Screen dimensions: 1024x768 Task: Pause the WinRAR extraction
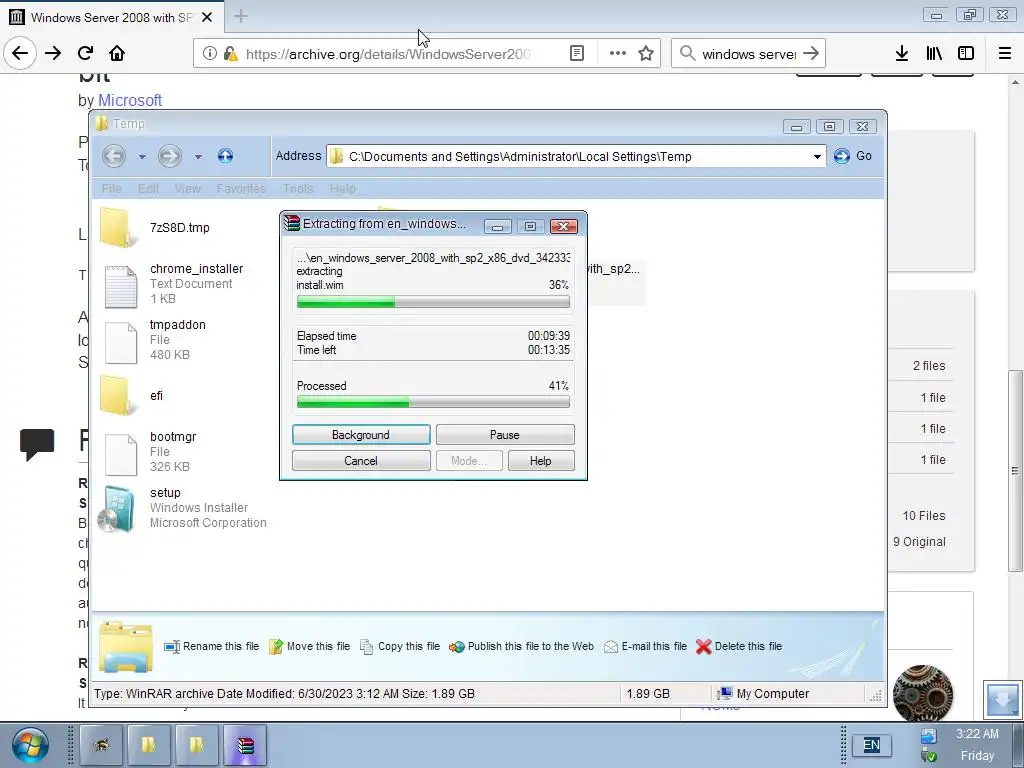pos(505,435)
